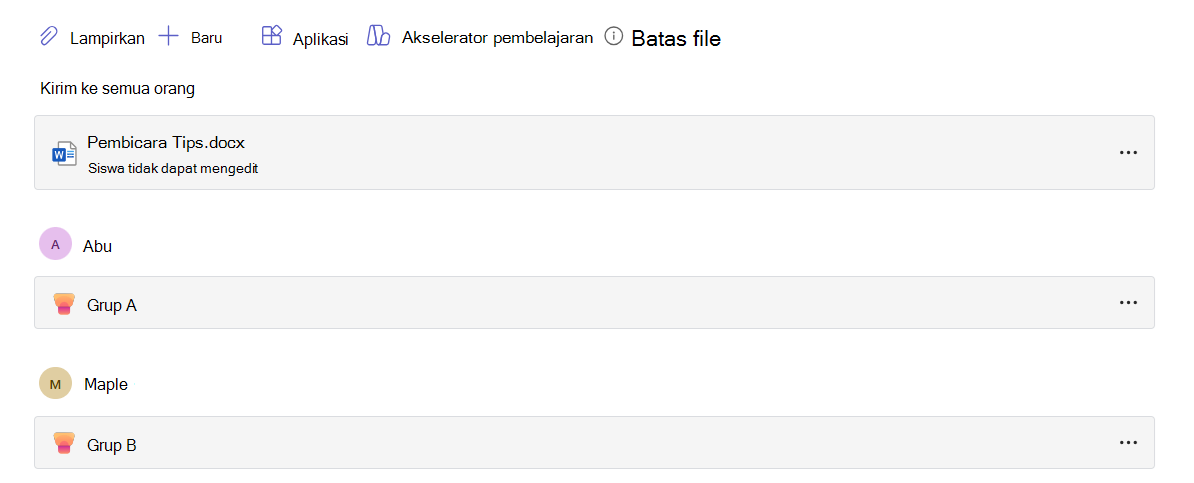Open the Aplikasi grid icon
Screen dimensions: 1194x483
coord(272,37)
